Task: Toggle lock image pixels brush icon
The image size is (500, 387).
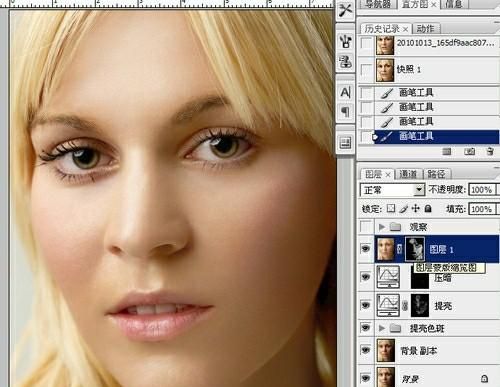Action: [403, 209]
